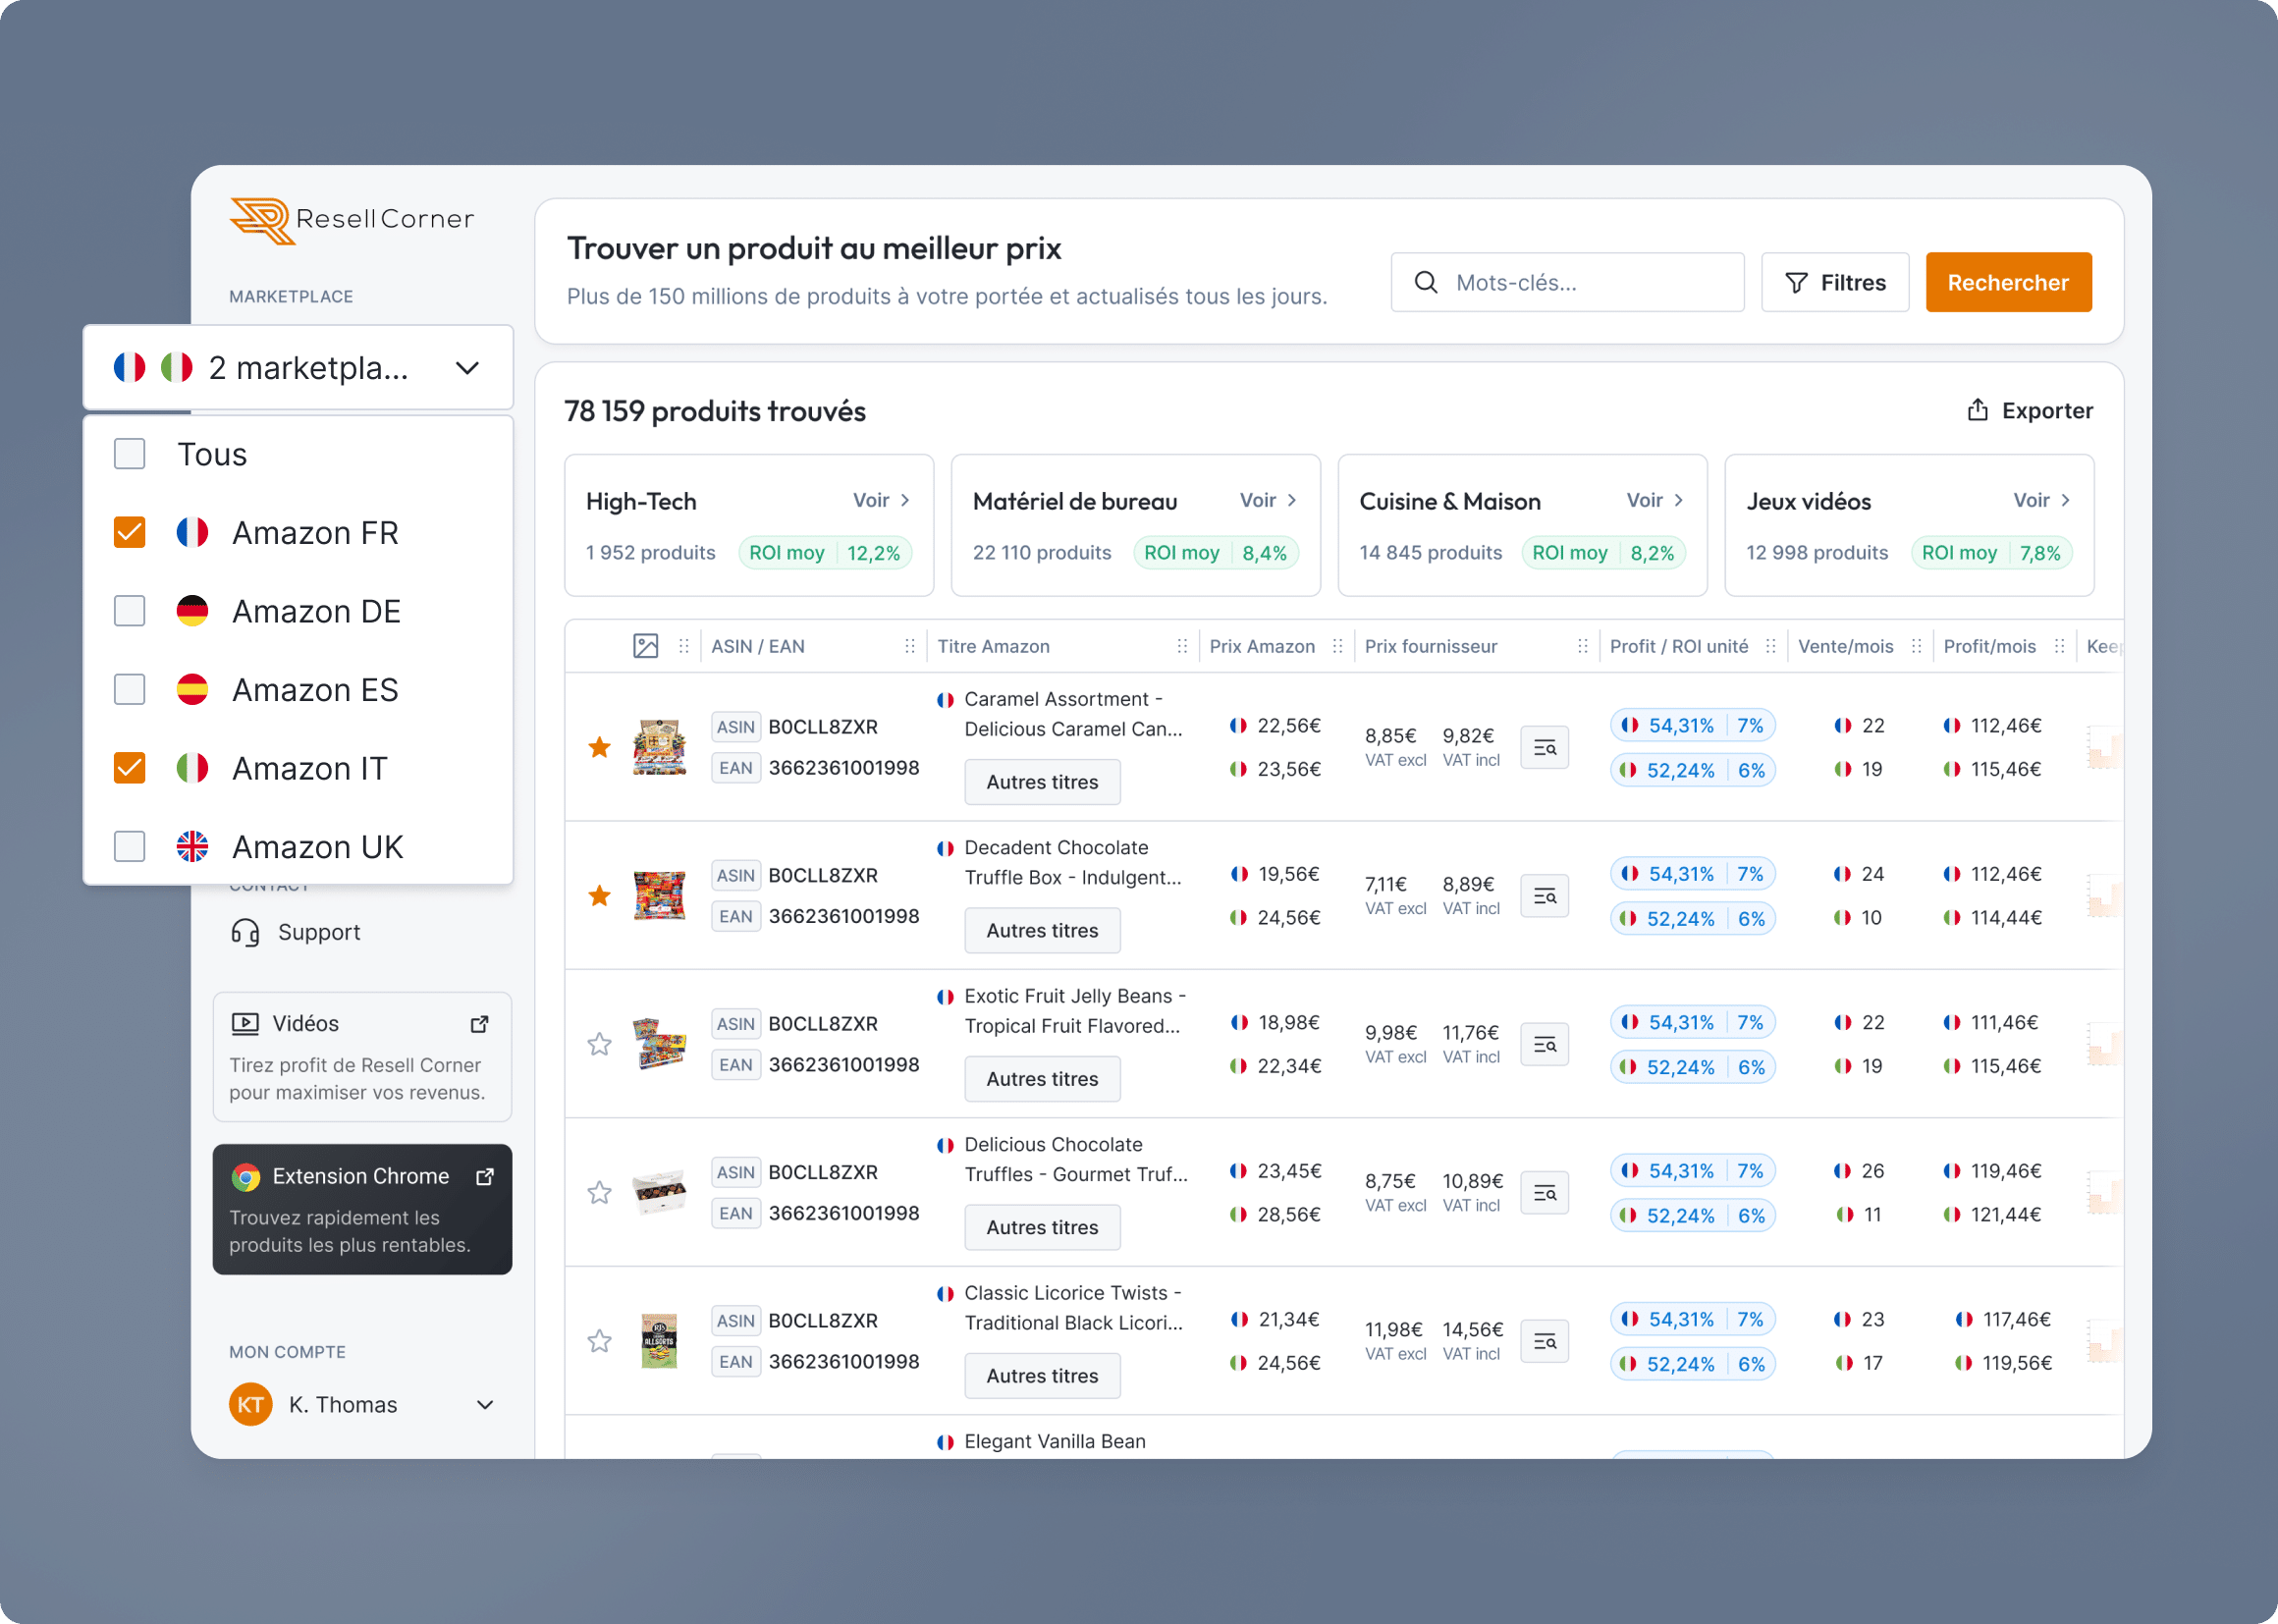
Task: Expand the K. Thomas account menu
Action: (x=485, y=1404)
